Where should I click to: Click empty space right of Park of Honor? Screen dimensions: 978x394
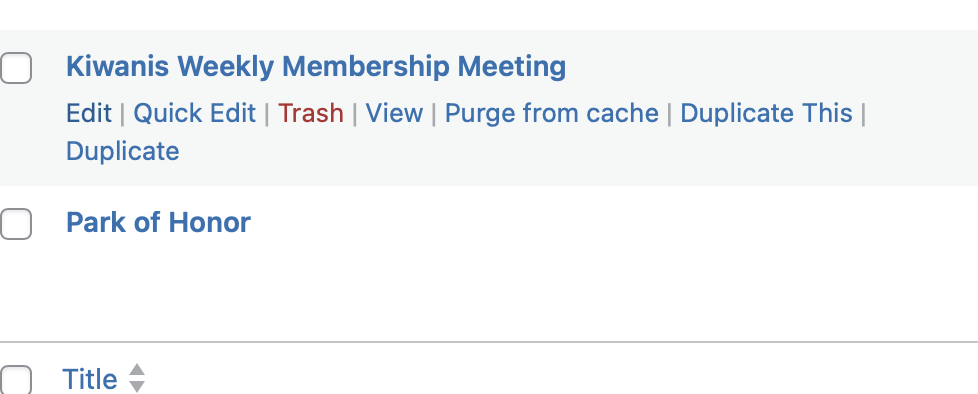[611, 223]
